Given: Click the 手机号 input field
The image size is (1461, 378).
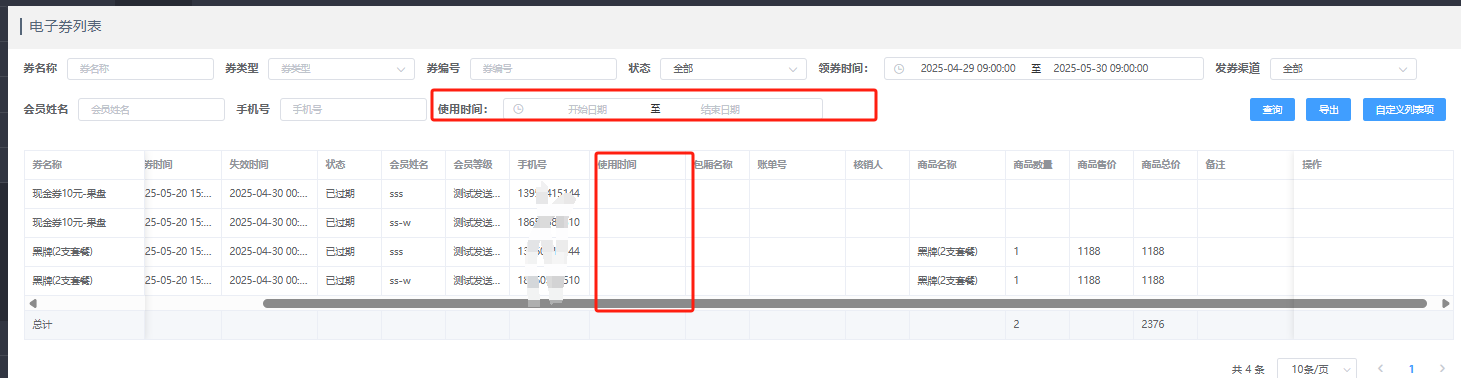Looking at the screenshot, I should (x=353, y=109).
